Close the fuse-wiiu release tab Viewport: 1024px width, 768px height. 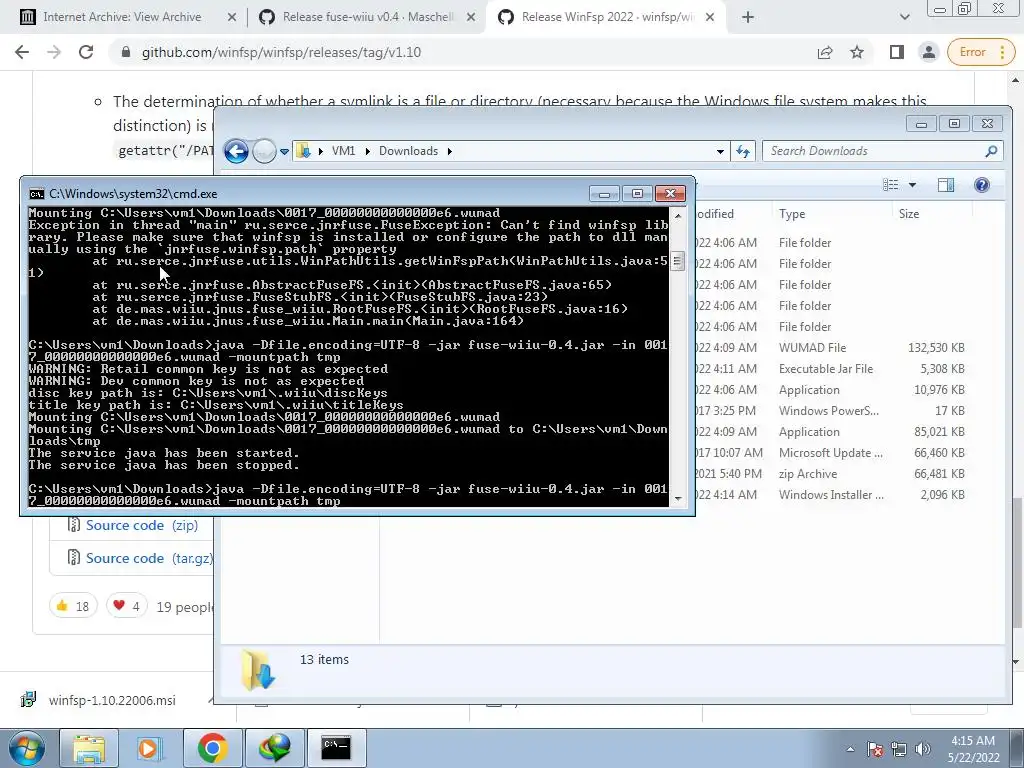coord(471,18)
